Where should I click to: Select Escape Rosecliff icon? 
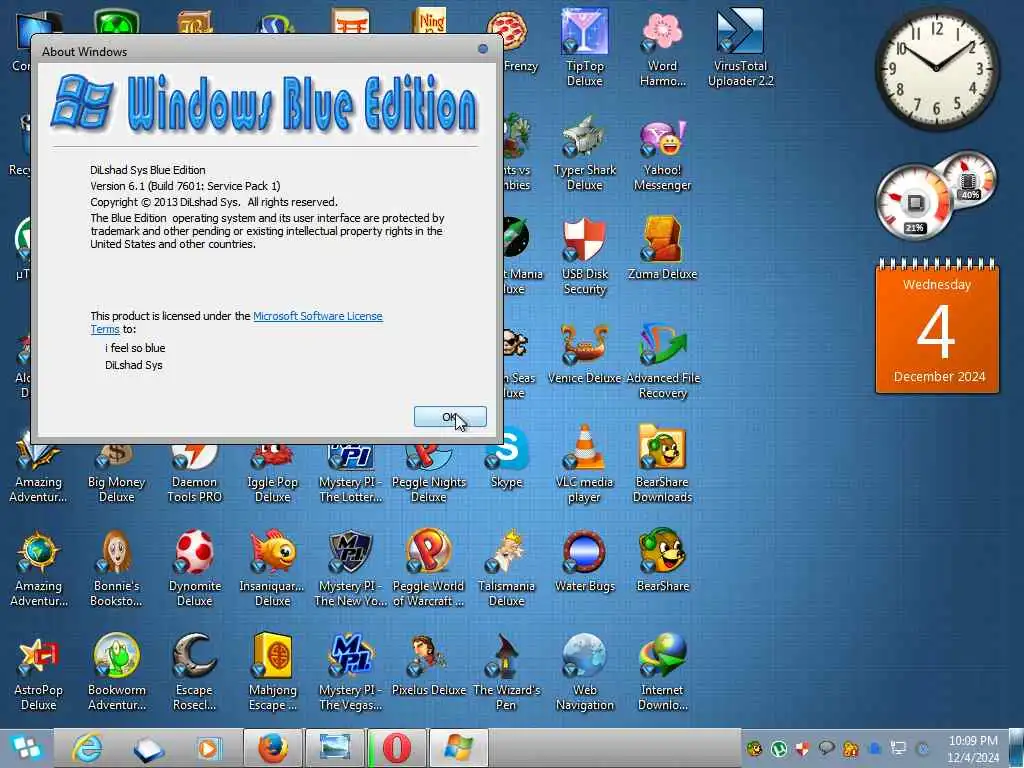195,672
